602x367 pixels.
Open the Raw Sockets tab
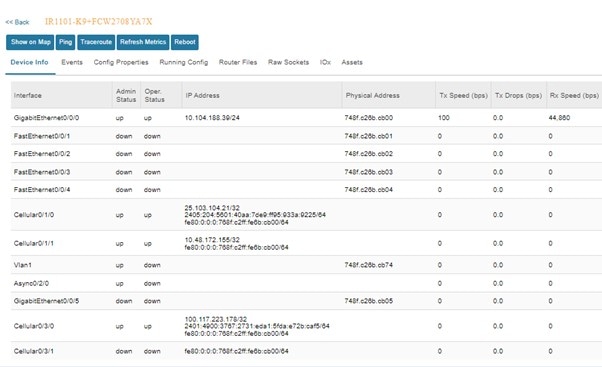click(x=288, y=62)
